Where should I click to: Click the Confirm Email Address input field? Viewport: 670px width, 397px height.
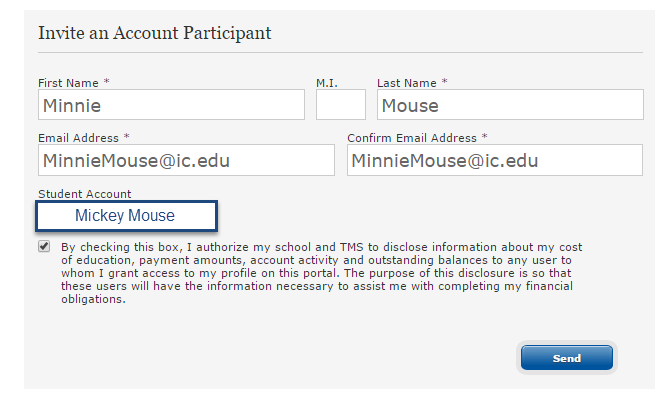pos(495,160)
